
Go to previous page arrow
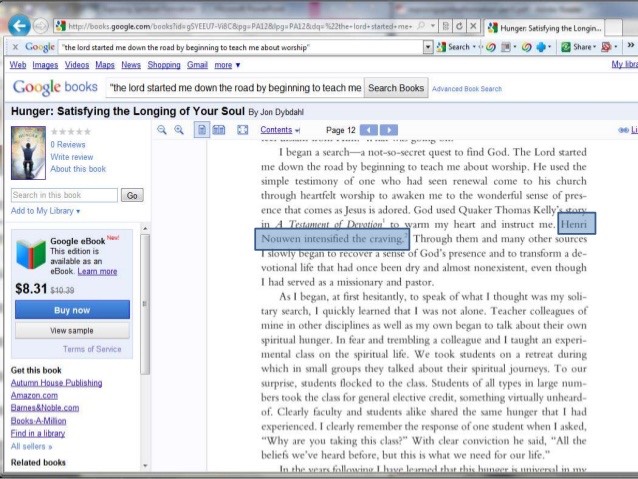(x=369, y=130)
